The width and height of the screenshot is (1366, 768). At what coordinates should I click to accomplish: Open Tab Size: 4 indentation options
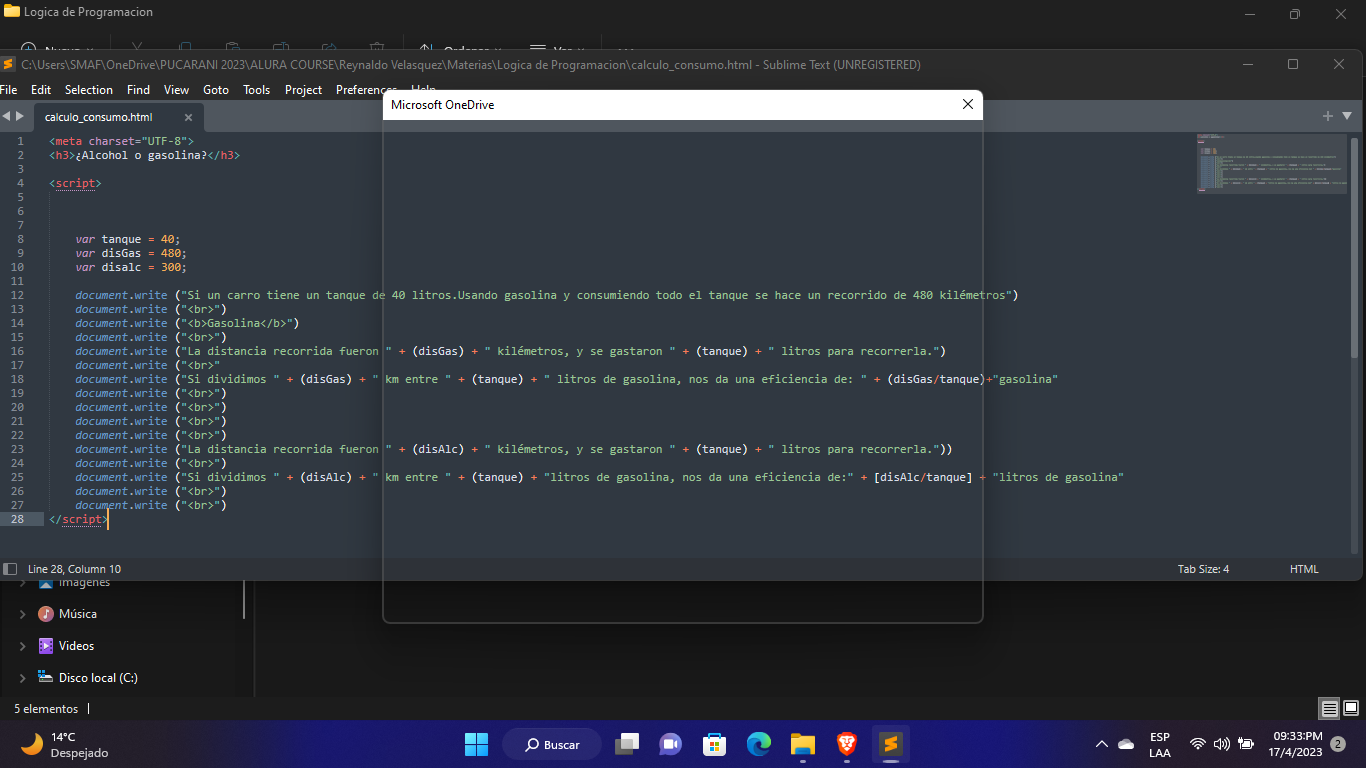tap(1203, 569)
